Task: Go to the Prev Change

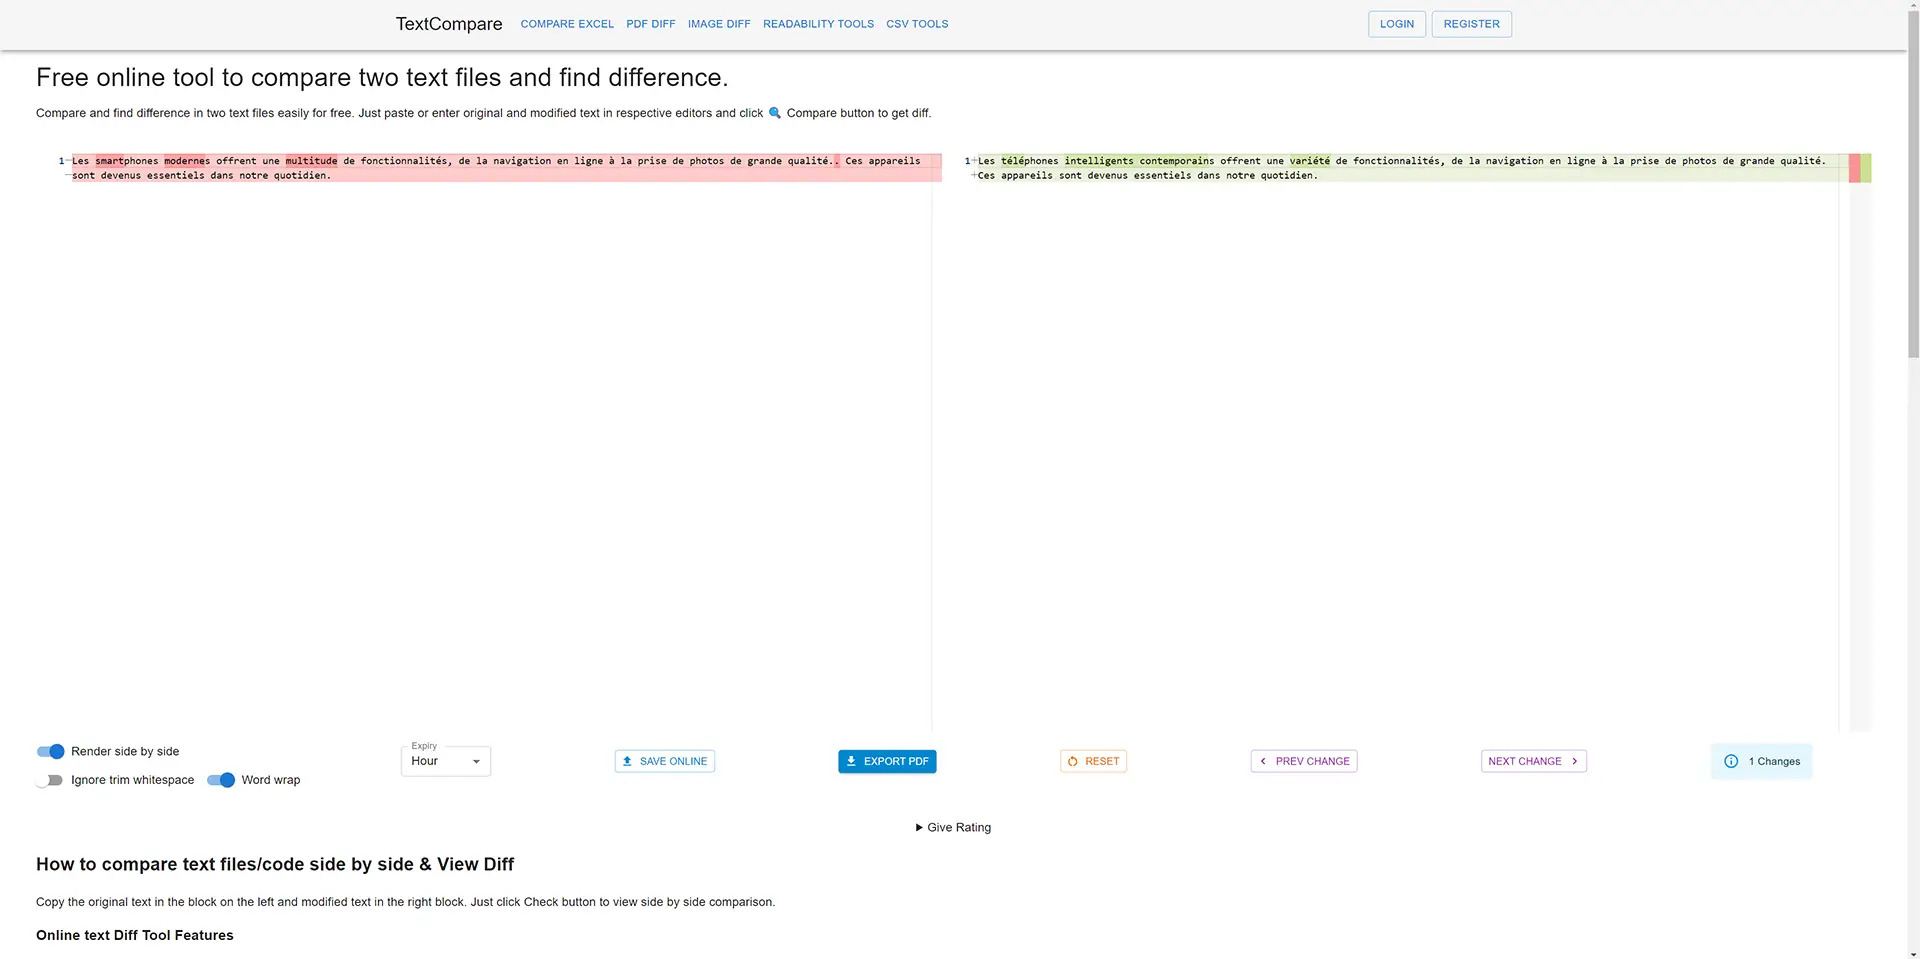Action: (1304, 761)
